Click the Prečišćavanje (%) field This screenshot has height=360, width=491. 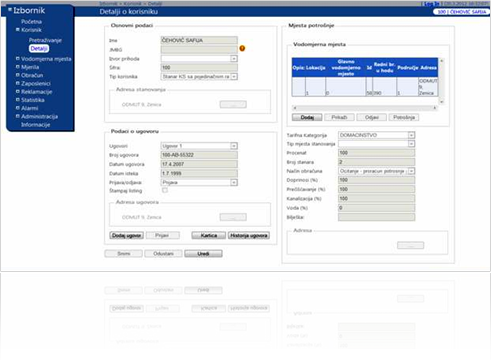[x=376, y=189]
